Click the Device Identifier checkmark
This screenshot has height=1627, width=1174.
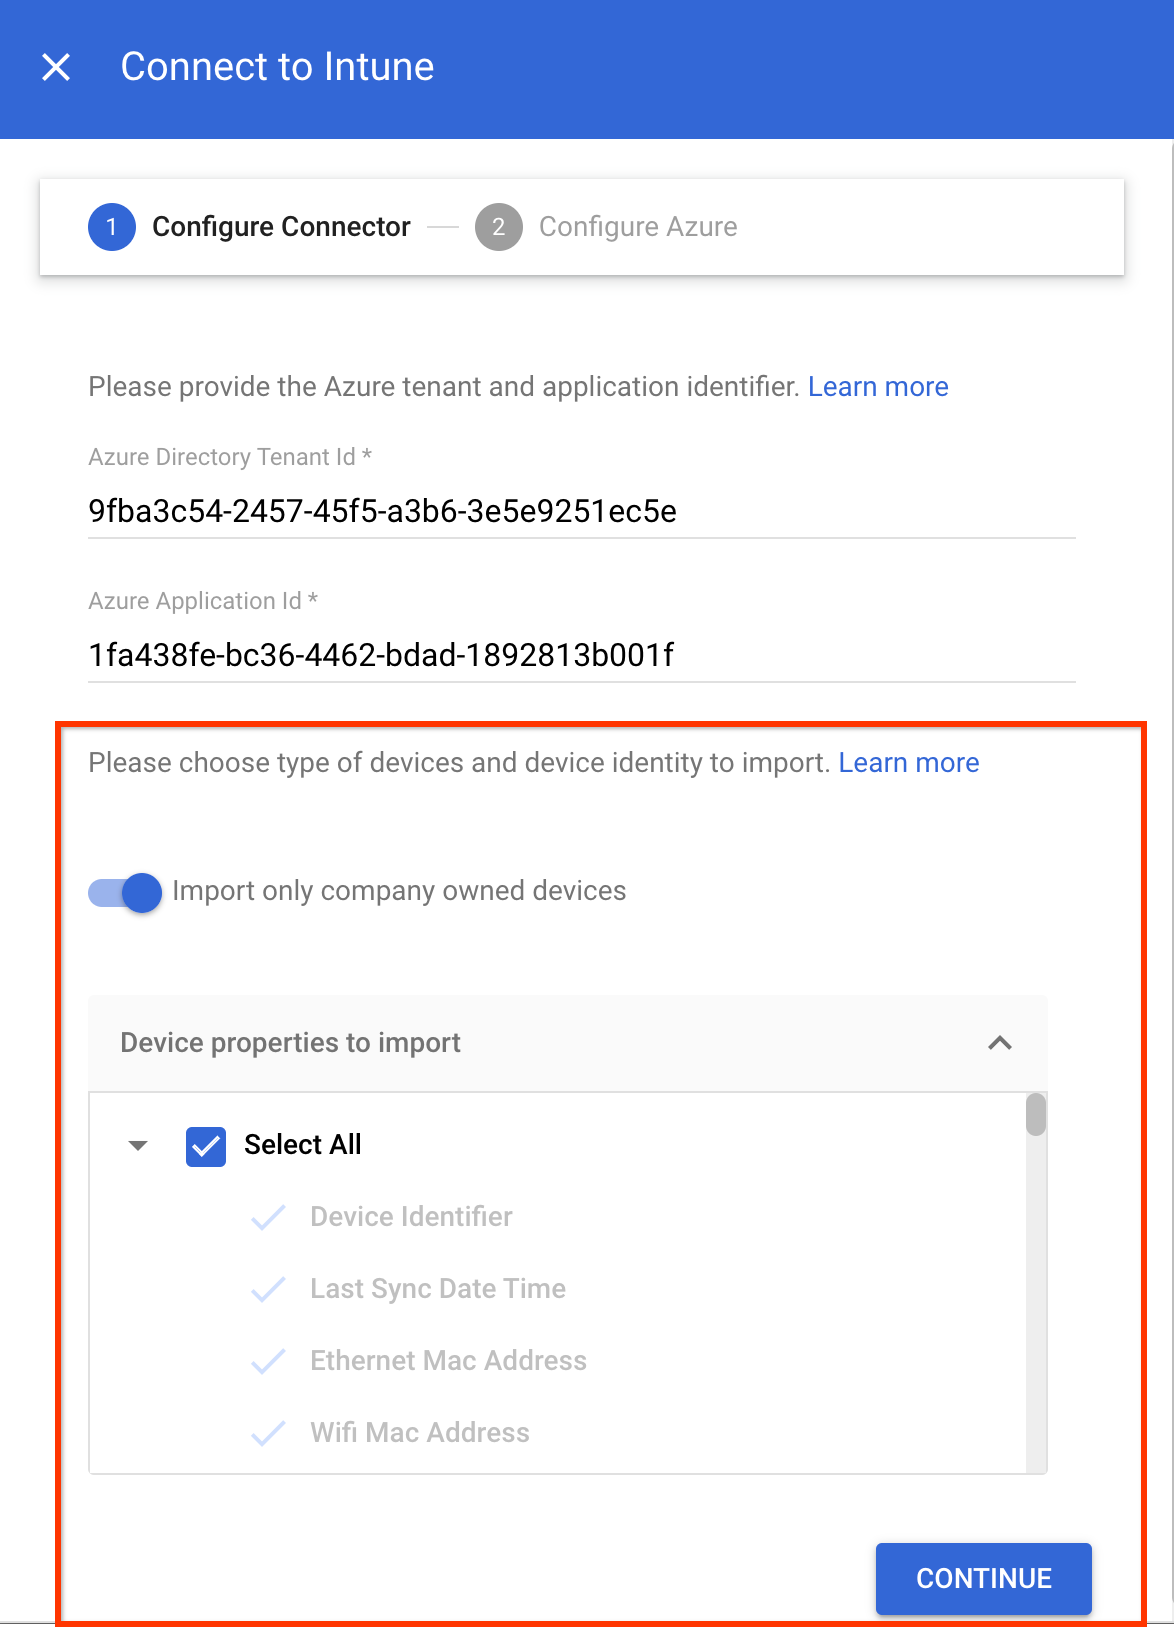click(268, 1217)
